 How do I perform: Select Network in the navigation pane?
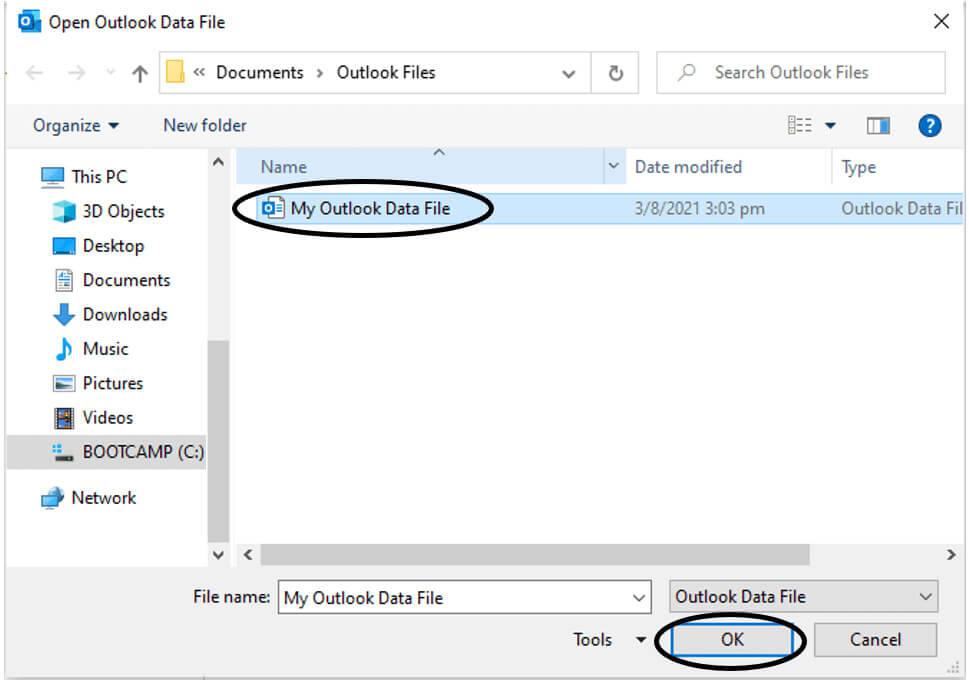point(104,498)
